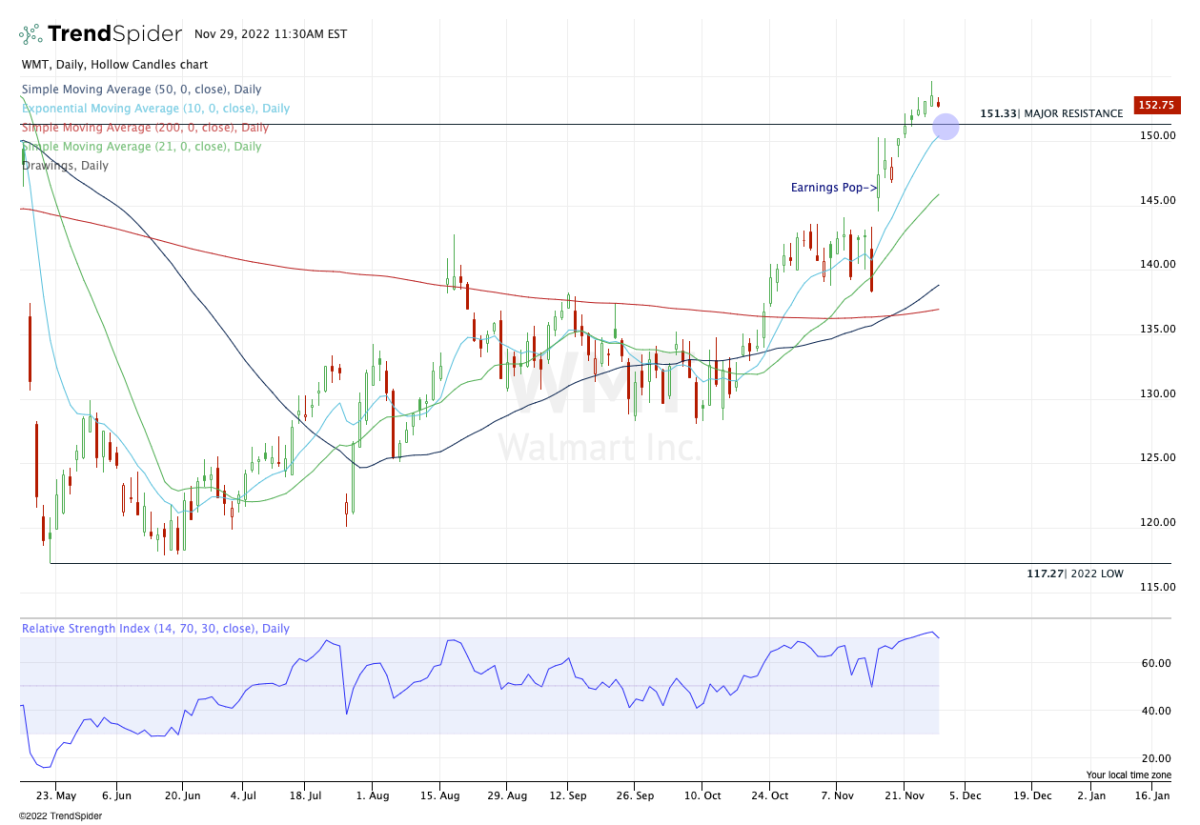
Task: Select the Simple Moving Average 21 legend
Action: point(141,146)
